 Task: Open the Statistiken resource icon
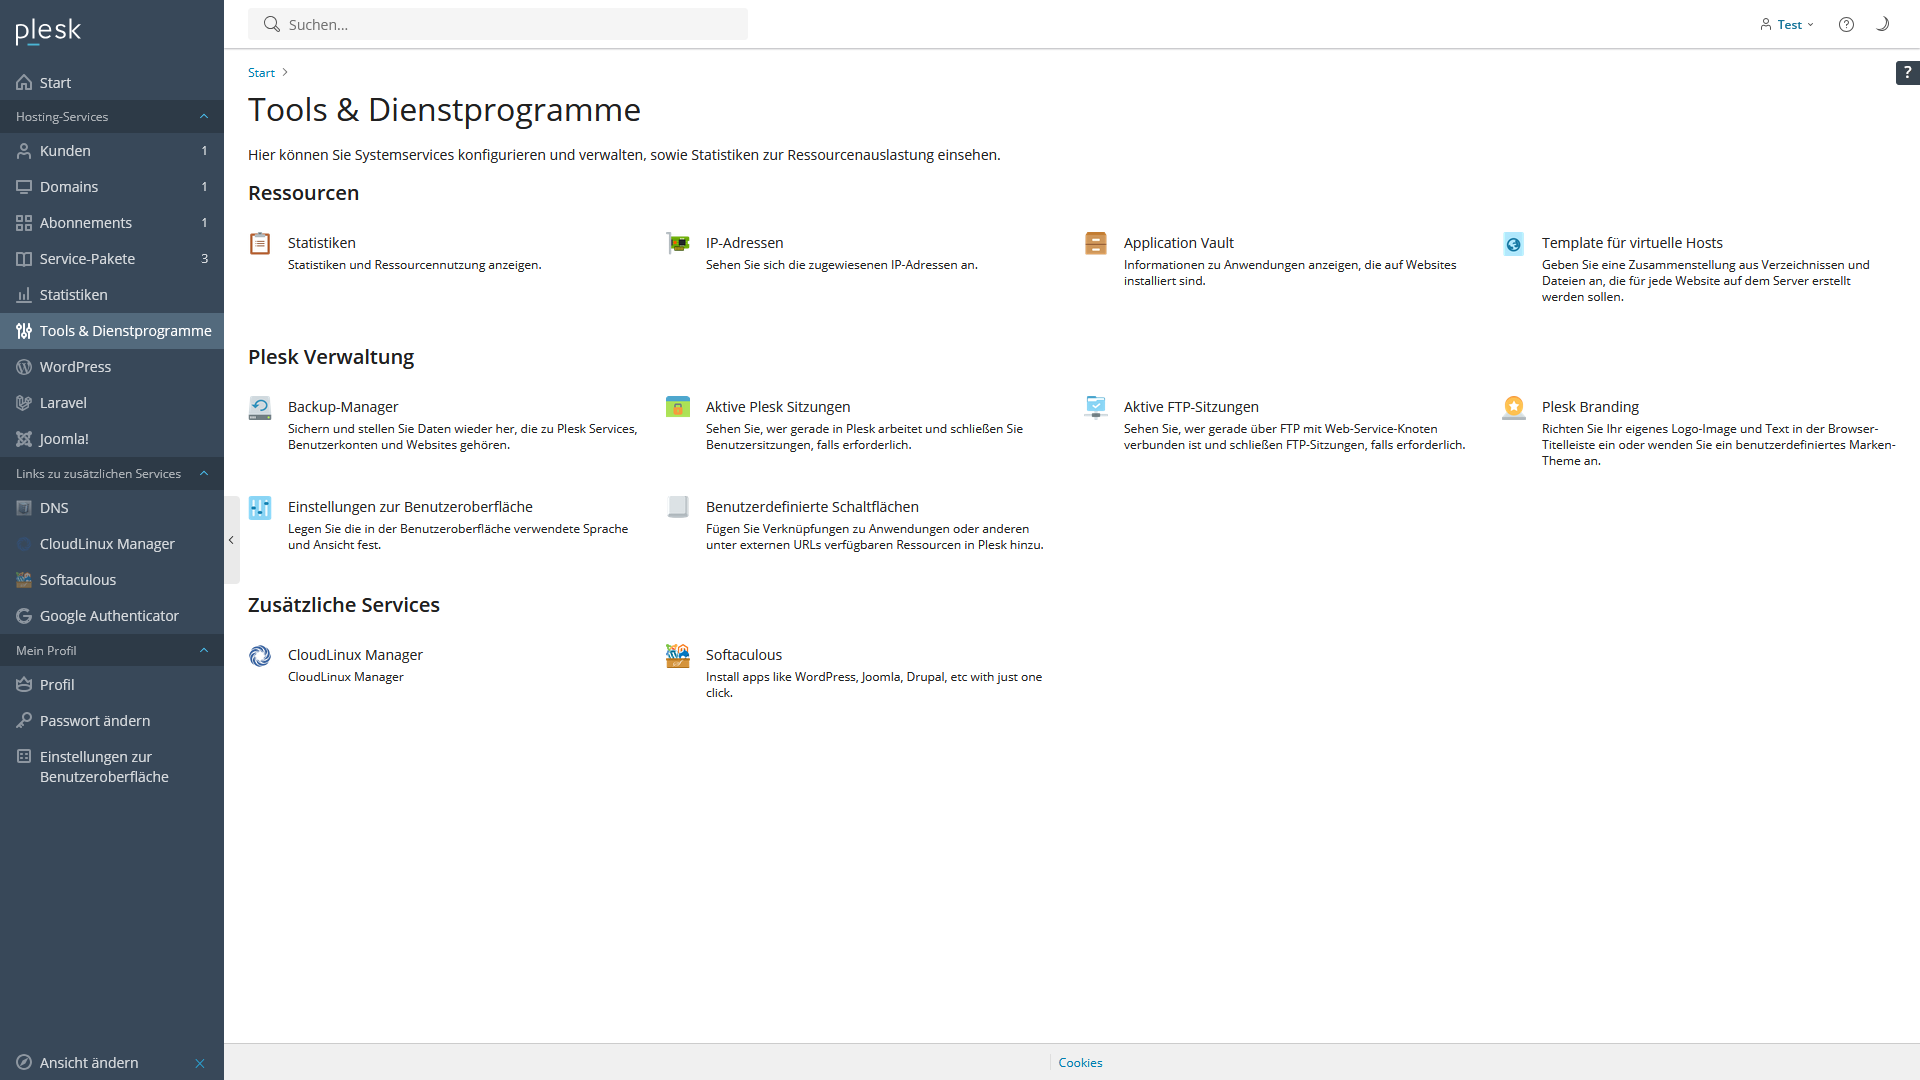[x=259, y=243]
